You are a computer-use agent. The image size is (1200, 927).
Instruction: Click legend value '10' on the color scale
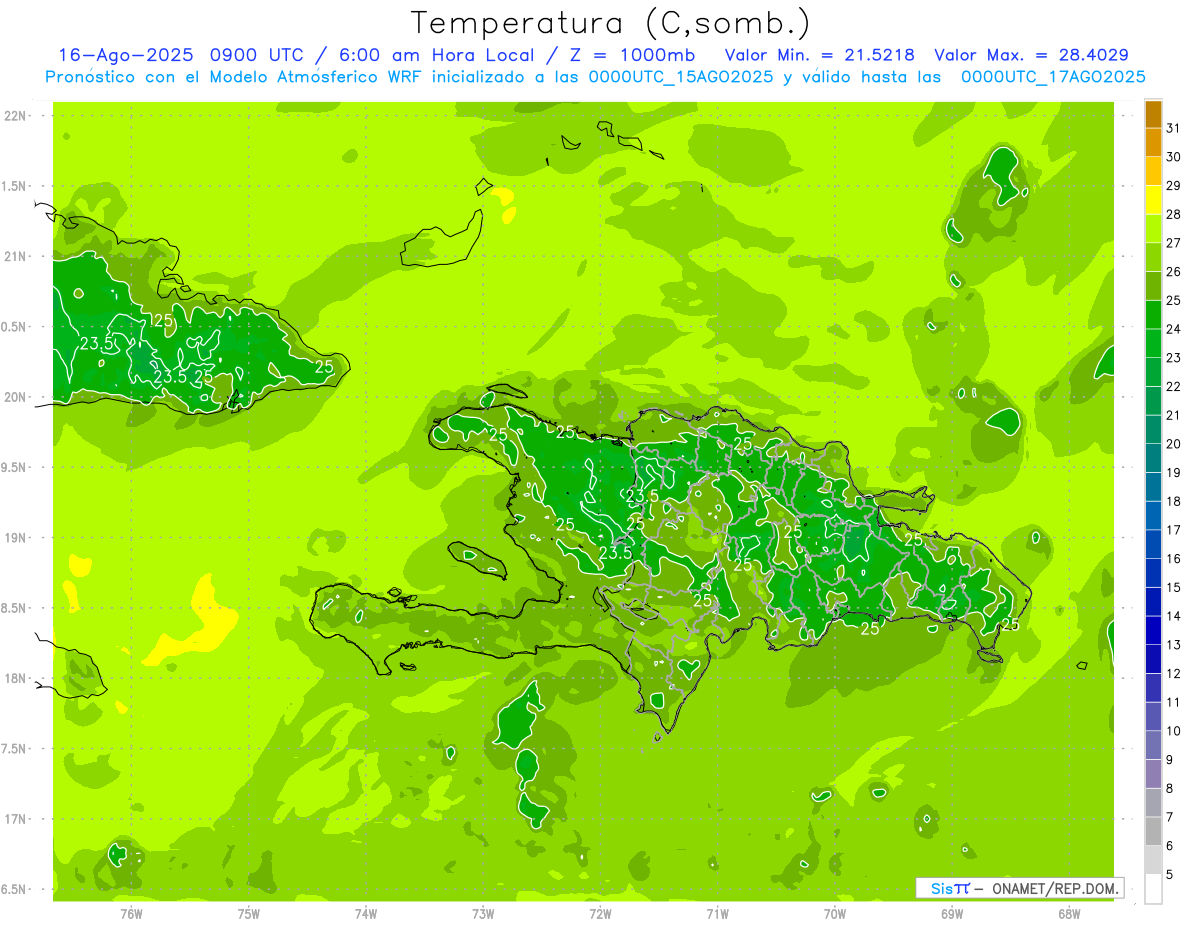coord(1173,731)
